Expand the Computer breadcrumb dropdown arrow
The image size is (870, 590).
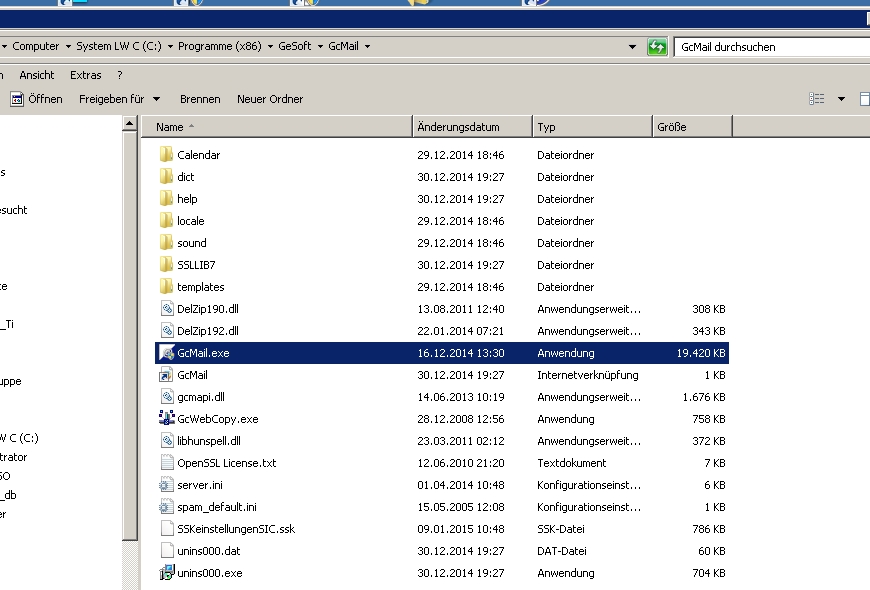[x=68, y=46]
